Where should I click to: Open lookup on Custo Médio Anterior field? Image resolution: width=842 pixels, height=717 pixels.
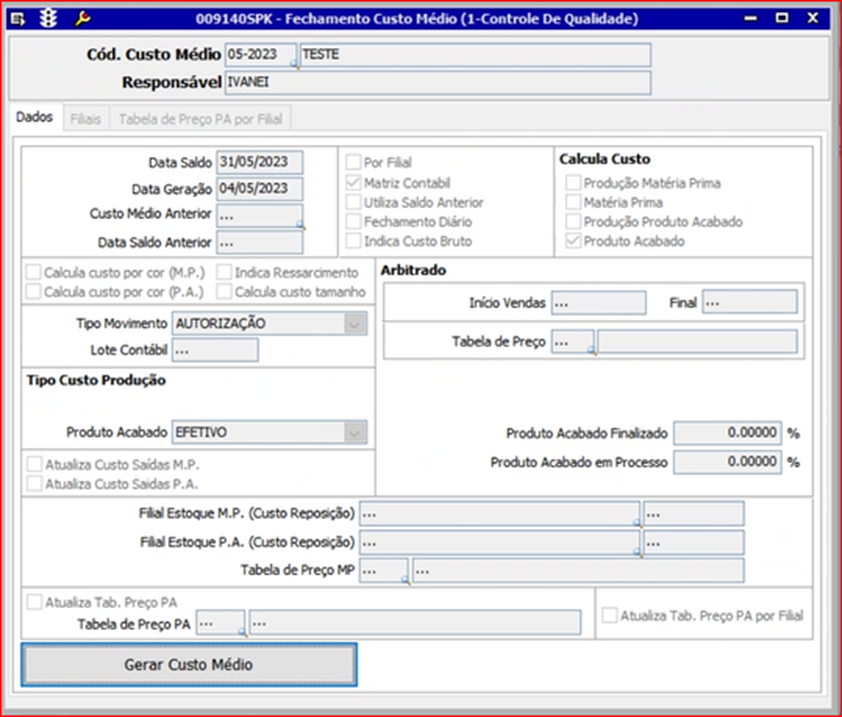(x=299, y=226)
